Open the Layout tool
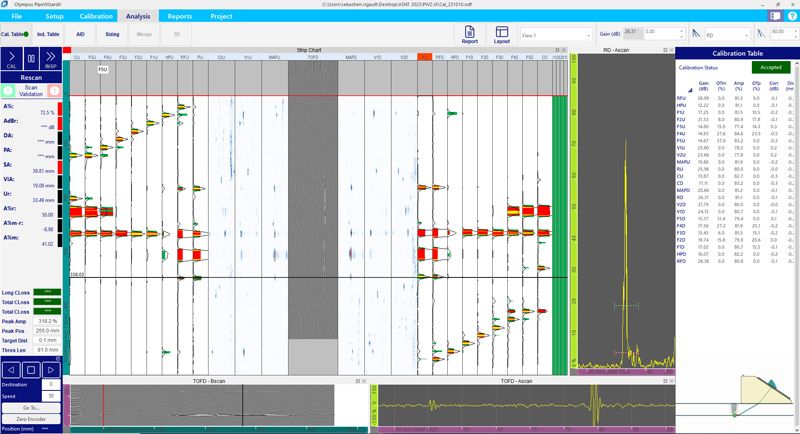This screenshot has height=434, width=800. click(501, 35)
